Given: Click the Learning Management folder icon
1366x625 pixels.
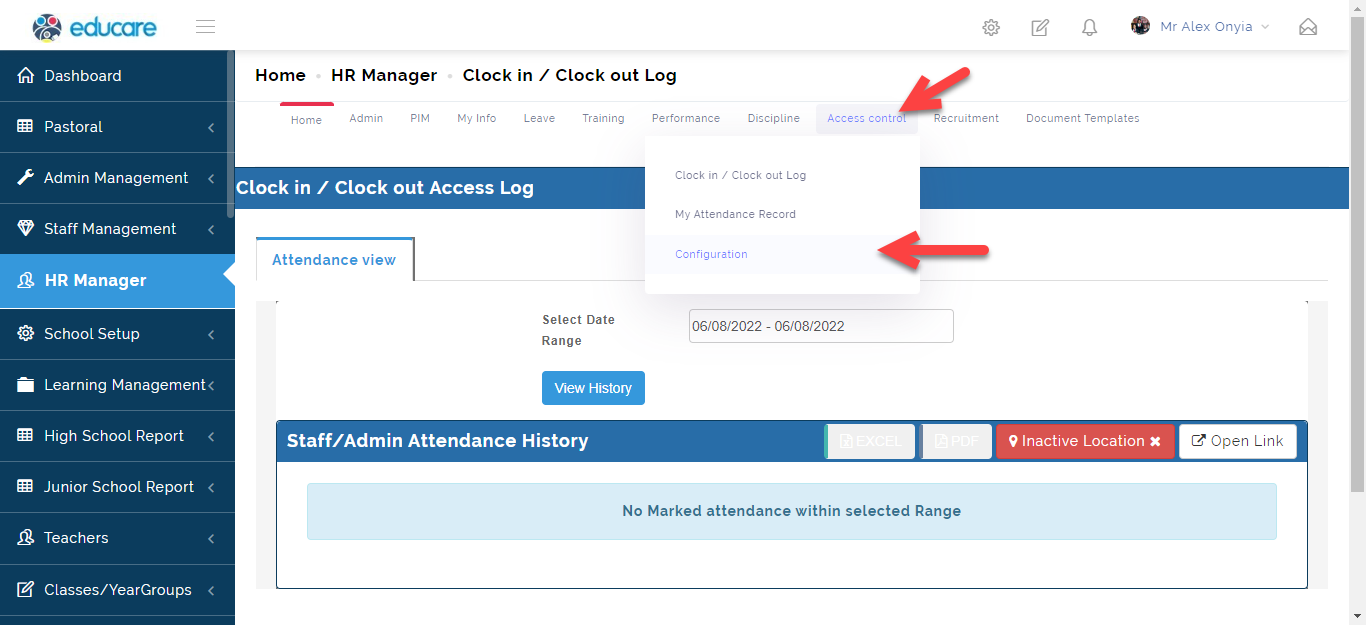Looking at the screenshot, I should point(26,384).
